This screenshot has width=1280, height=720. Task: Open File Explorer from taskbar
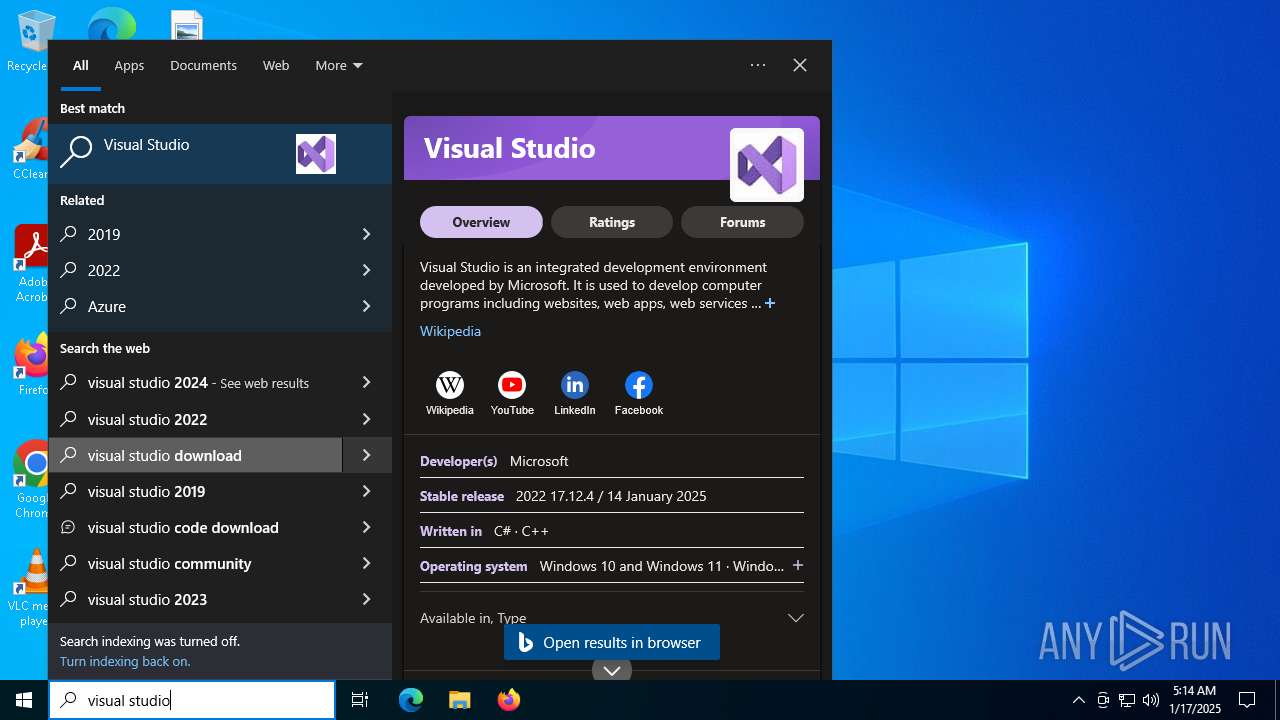click(459, 700)
